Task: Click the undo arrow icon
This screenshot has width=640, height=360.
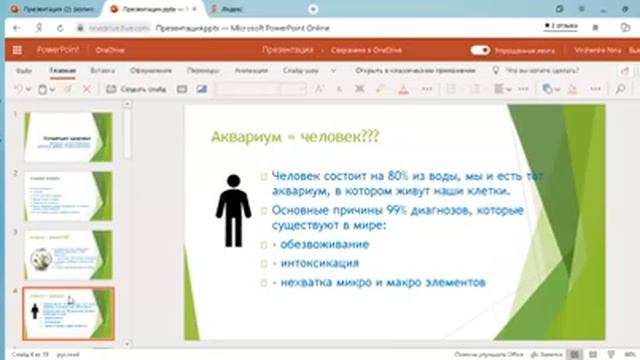Action: pyautogui.click(x=18, y=89)
